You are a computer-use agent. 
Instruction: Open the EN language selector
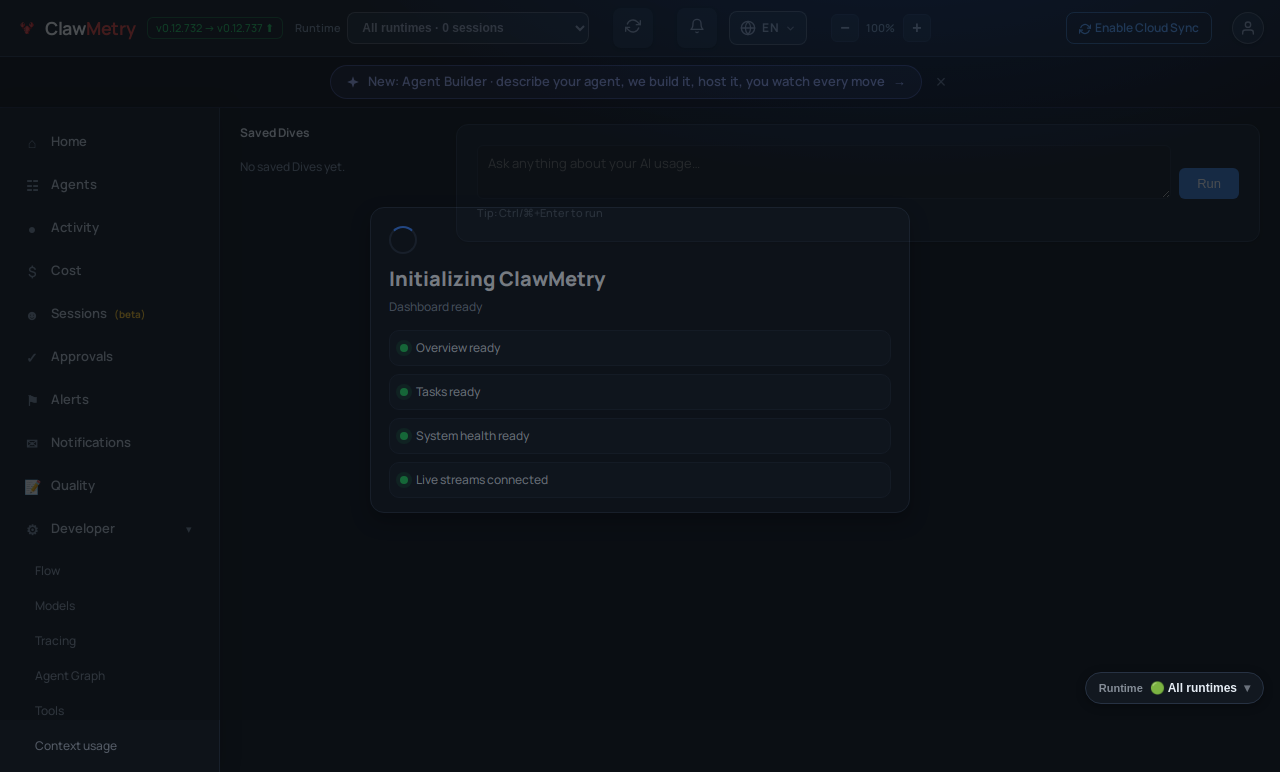(768, 28)
